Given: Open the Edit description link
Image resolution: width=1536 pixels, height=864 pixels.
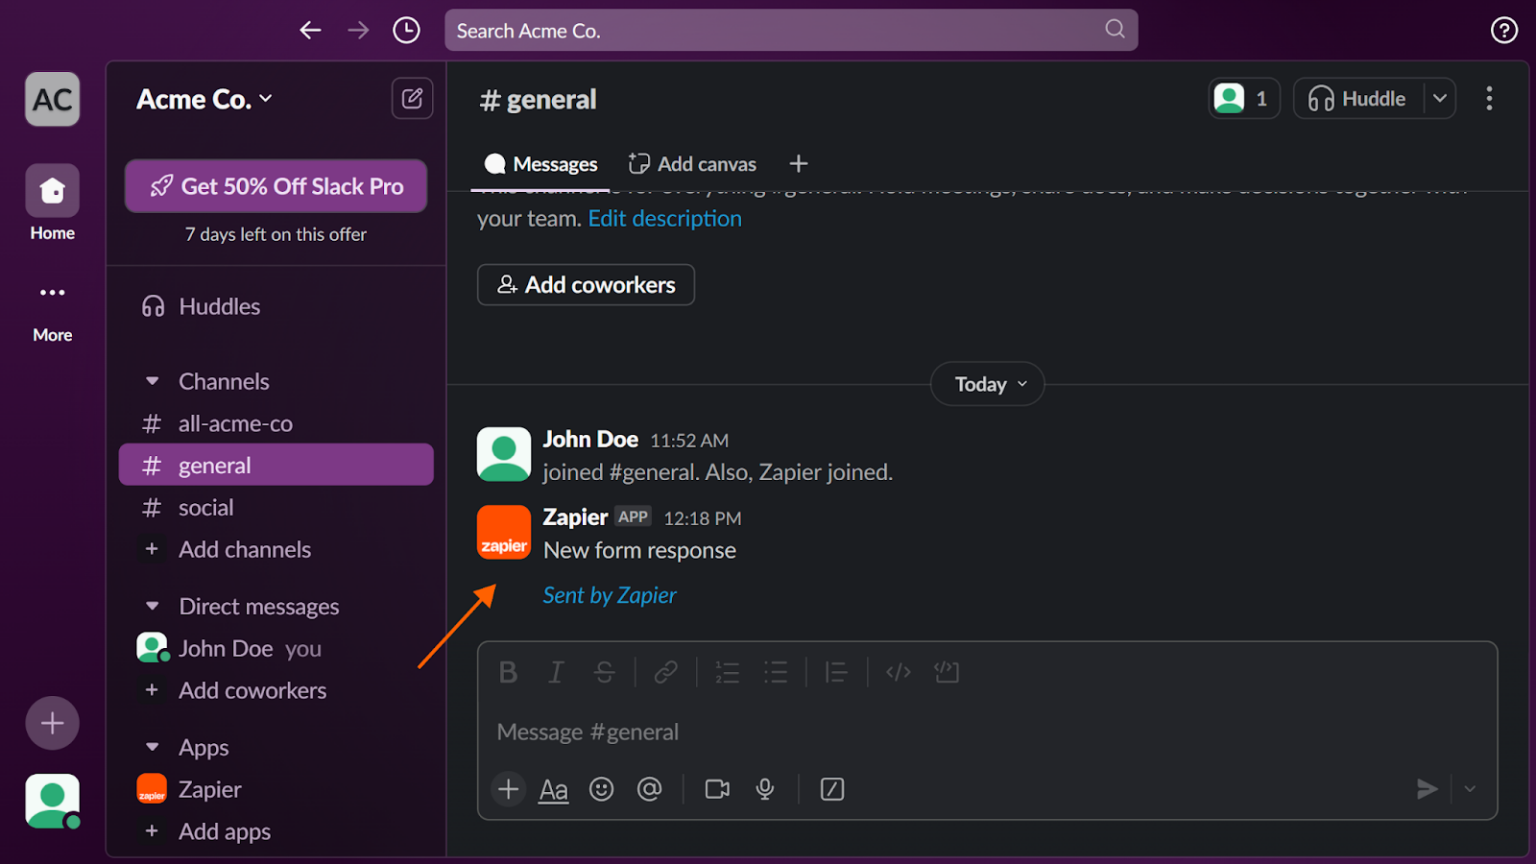Looking at the screenshot, I should click(x=664, y=218).
